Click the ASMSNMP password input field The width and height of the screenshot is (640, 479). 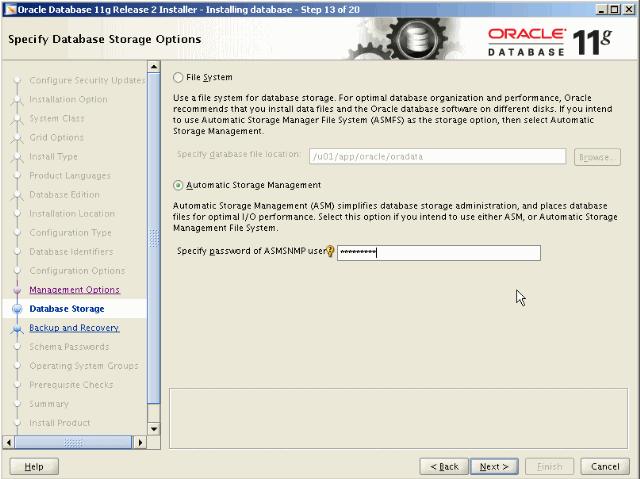pos(439,253)
